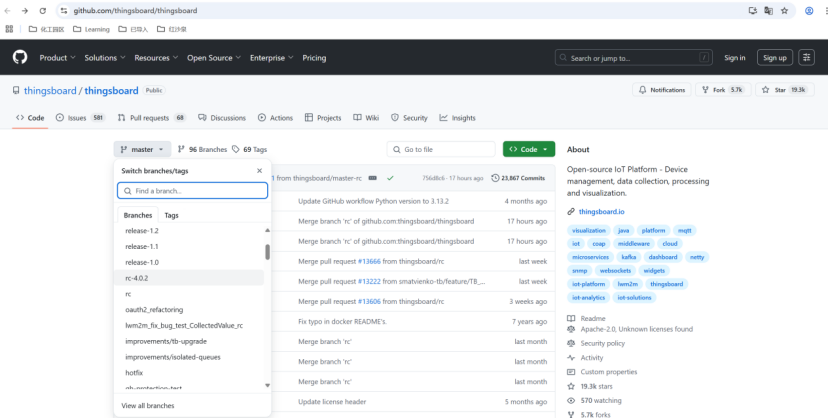This screenshot has height=418, width=828.
Task: Open the Security tab
Action: coord(409,118)
